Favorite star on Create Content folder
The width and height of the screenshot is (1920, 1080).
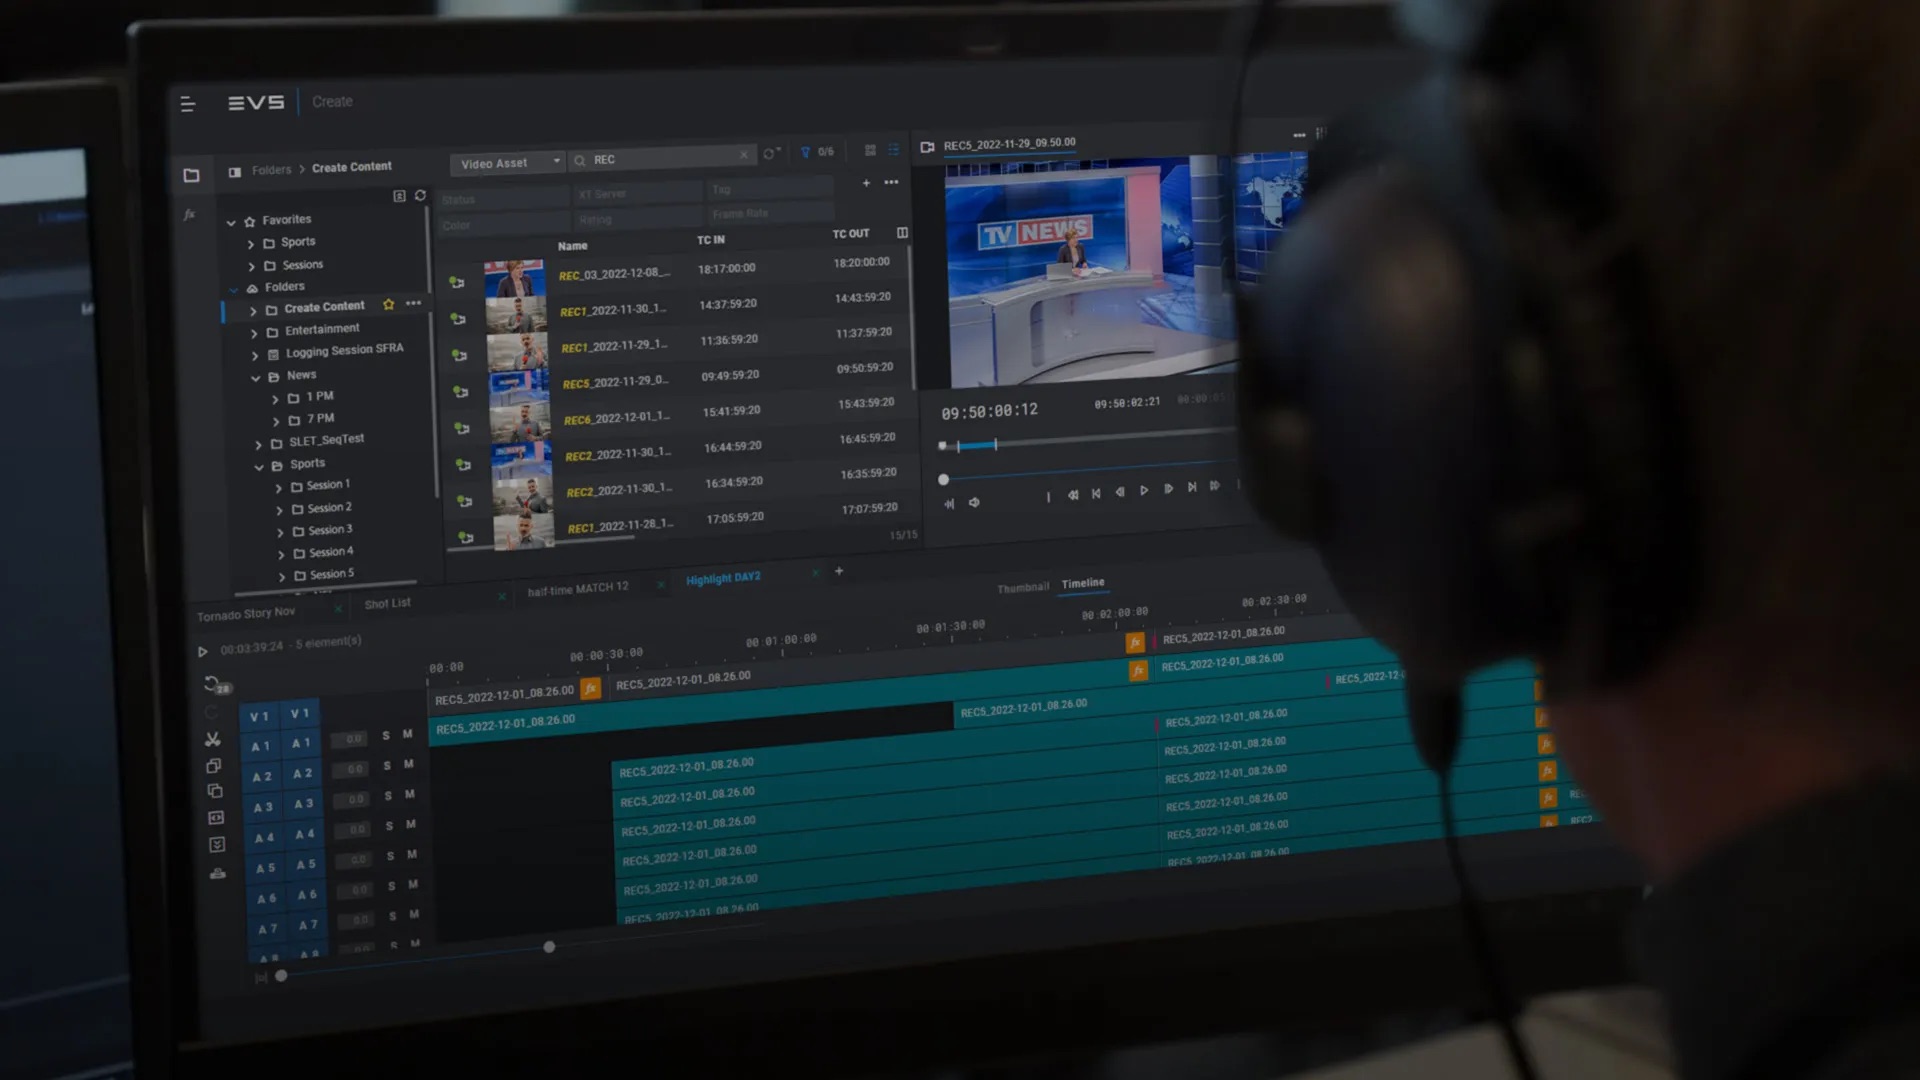tap(389, 304)
